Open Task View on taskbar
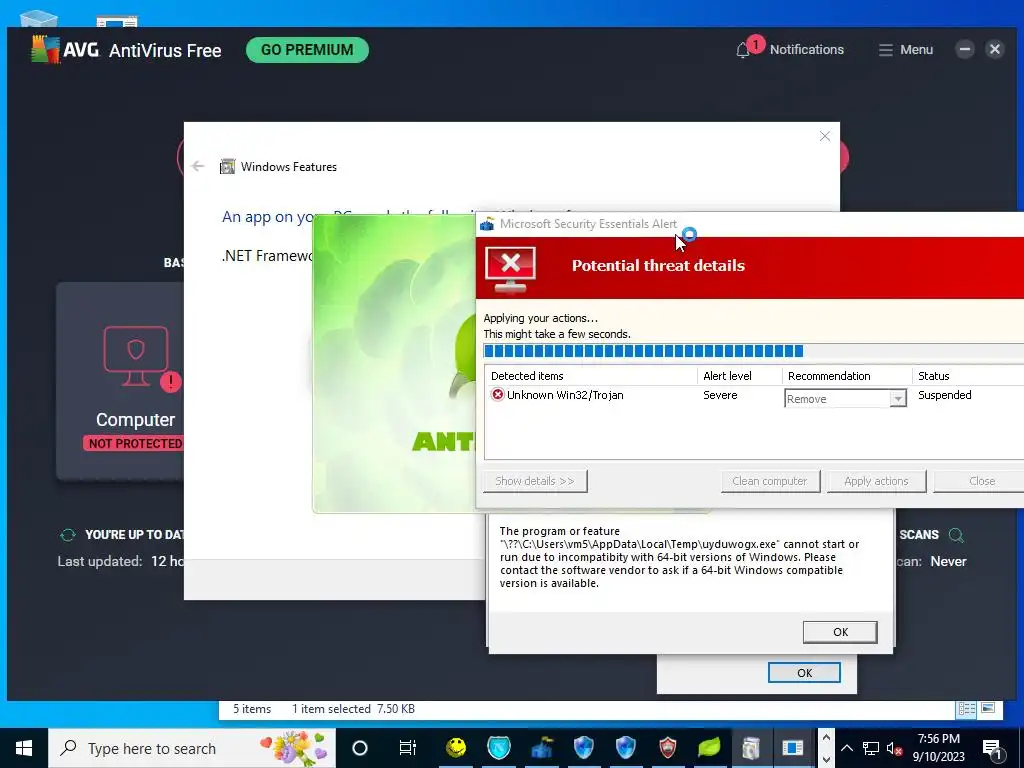 408,748
